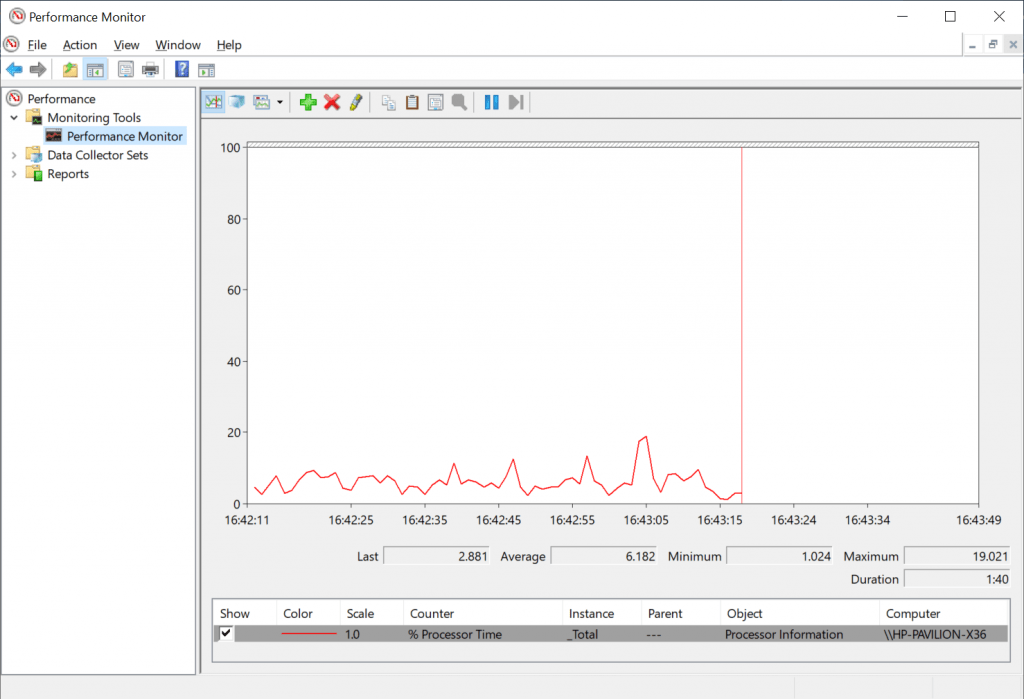Open the Action menu

pos(79,44)
